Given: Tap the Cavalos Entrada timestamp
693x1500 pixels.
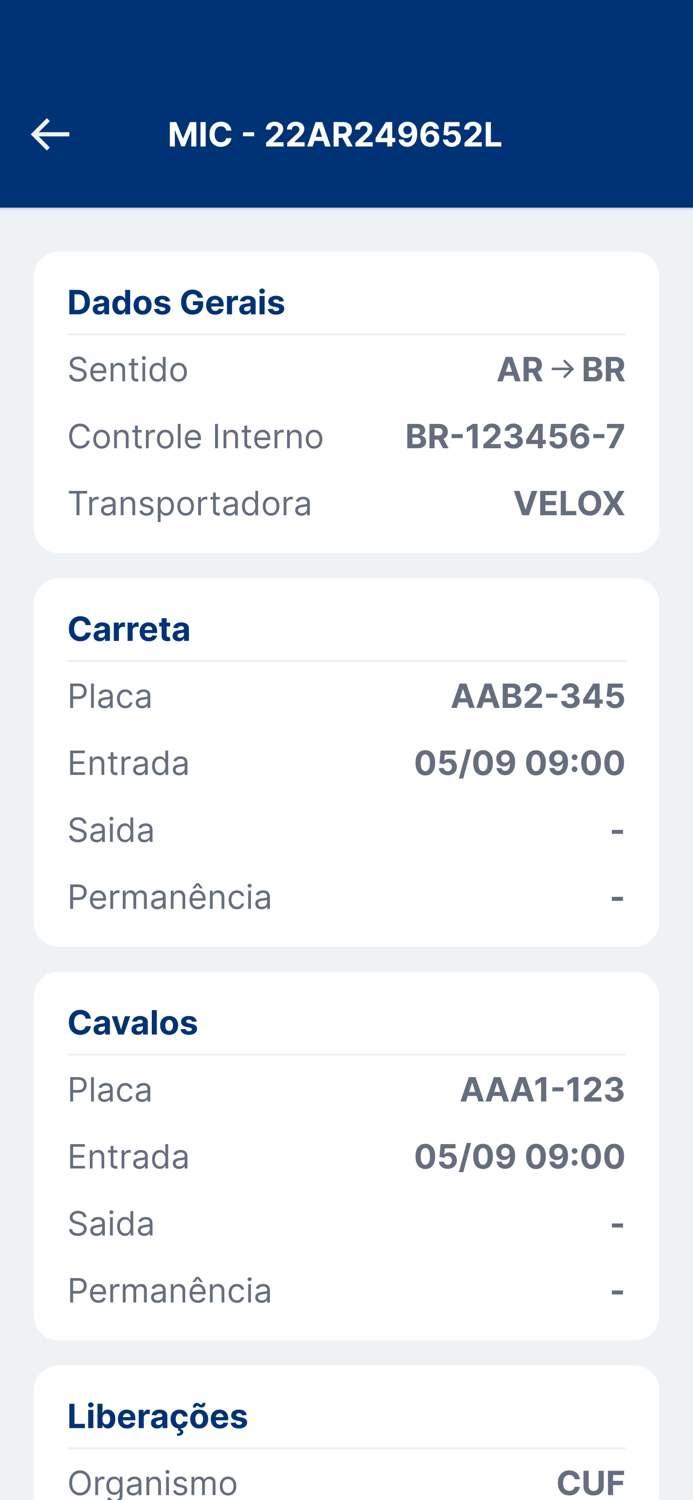Looking at the screenshot, I should coord(520,1156).
